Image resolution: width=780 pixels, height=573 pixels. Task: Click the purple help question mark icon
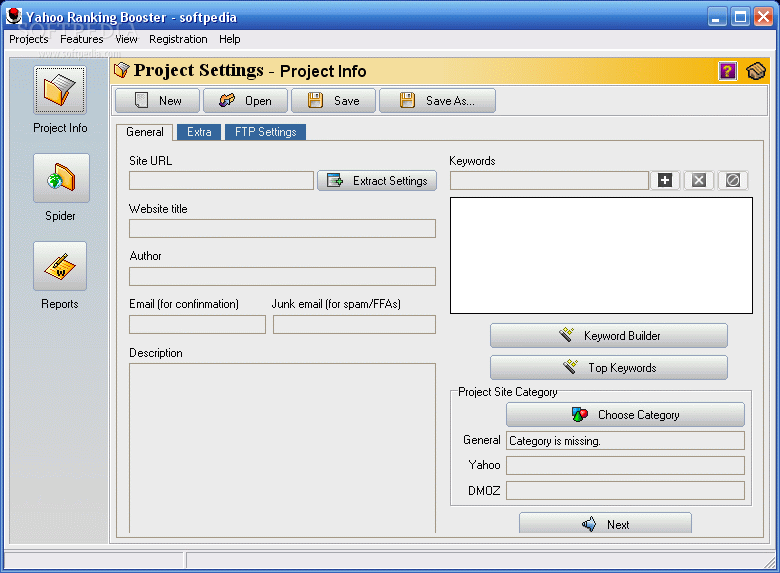coord(727,71)
